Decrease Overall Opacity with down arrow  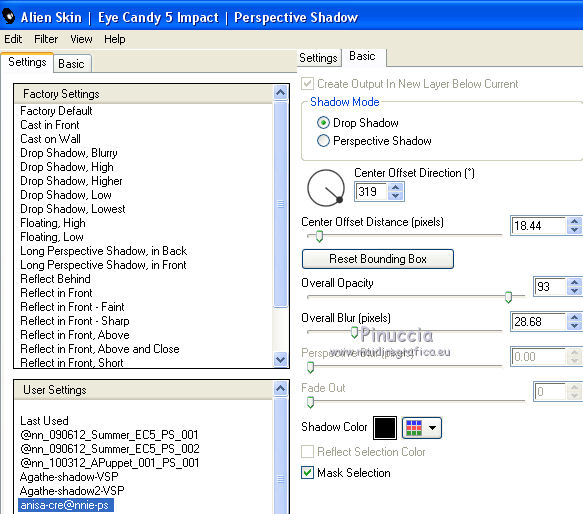click(x=574, y=291)
